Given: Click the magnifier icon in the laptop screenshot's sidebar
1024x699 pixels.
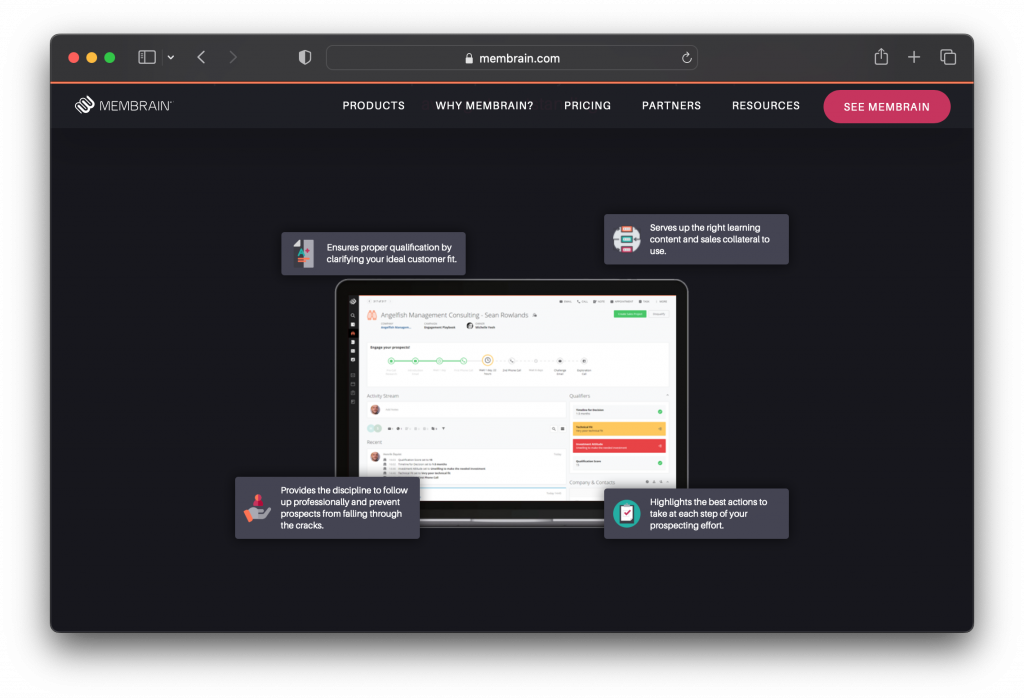Looking at the screenshot, I should pyautogui.click(x=353, y=316).
